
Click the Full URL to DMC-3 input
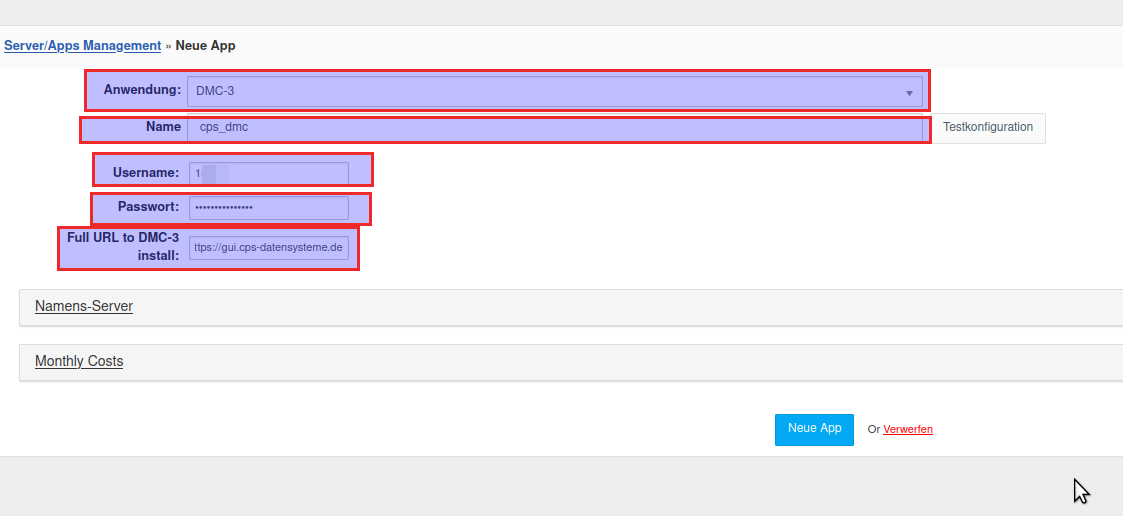(269, 248)
